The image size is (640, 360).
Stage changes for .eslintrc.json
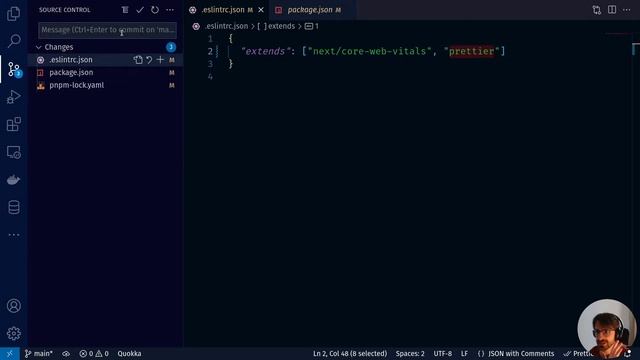(160, 60)
